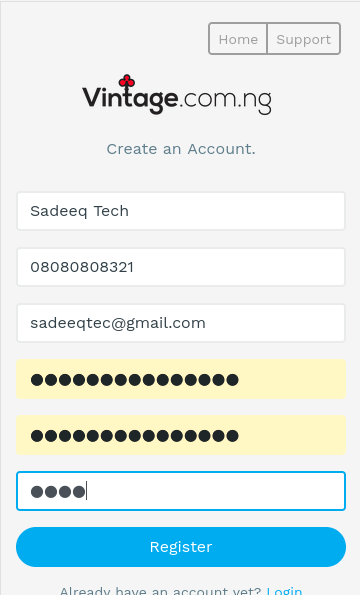Click the 'Already have an account yet?' text
The height and width of the screenshot is (595, 360).
tap(160, 591)
